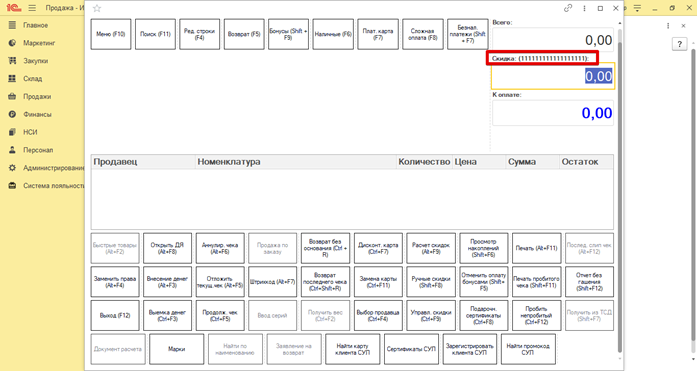Click the Скидка amount input field

[x=553, y=76]
